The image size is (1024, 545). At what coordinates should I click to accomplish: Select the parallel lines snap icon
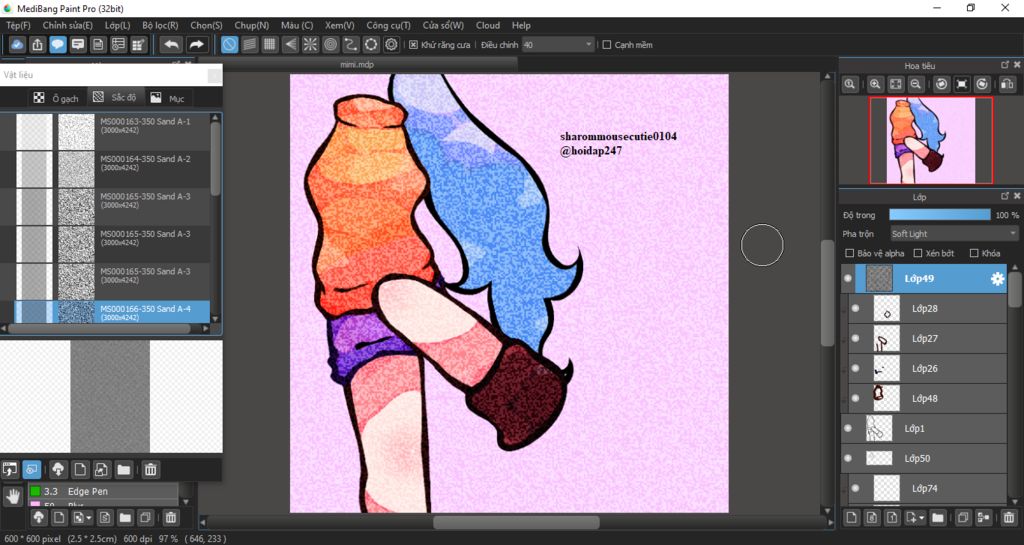(249, 44)
